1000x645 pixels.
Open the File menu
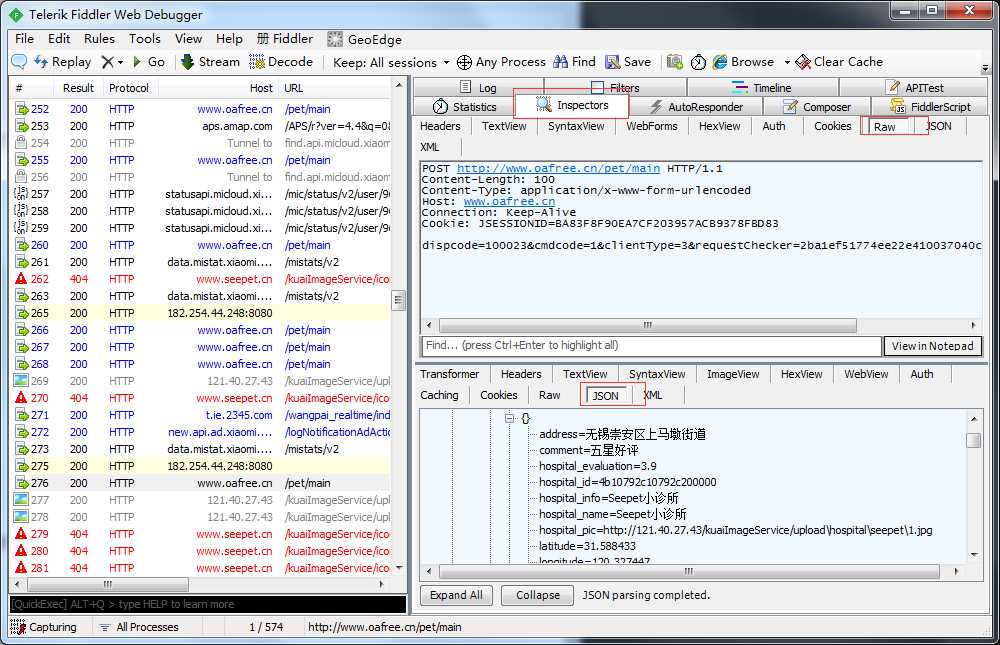24,39
